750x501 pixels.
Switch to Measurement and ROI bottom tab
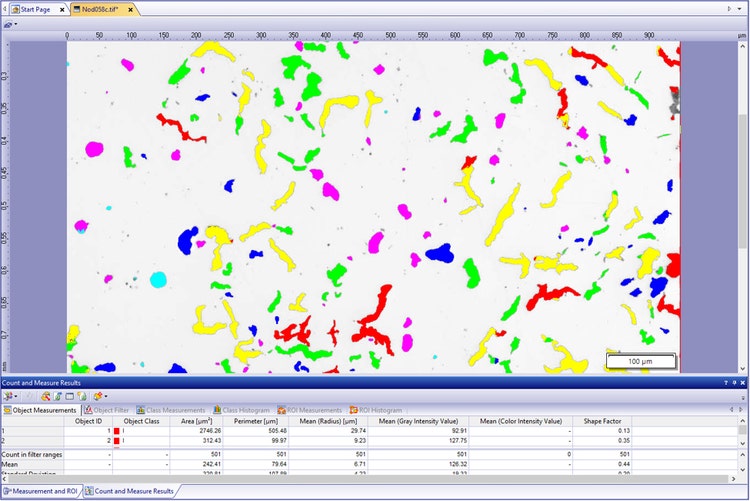tap(43, 491)
